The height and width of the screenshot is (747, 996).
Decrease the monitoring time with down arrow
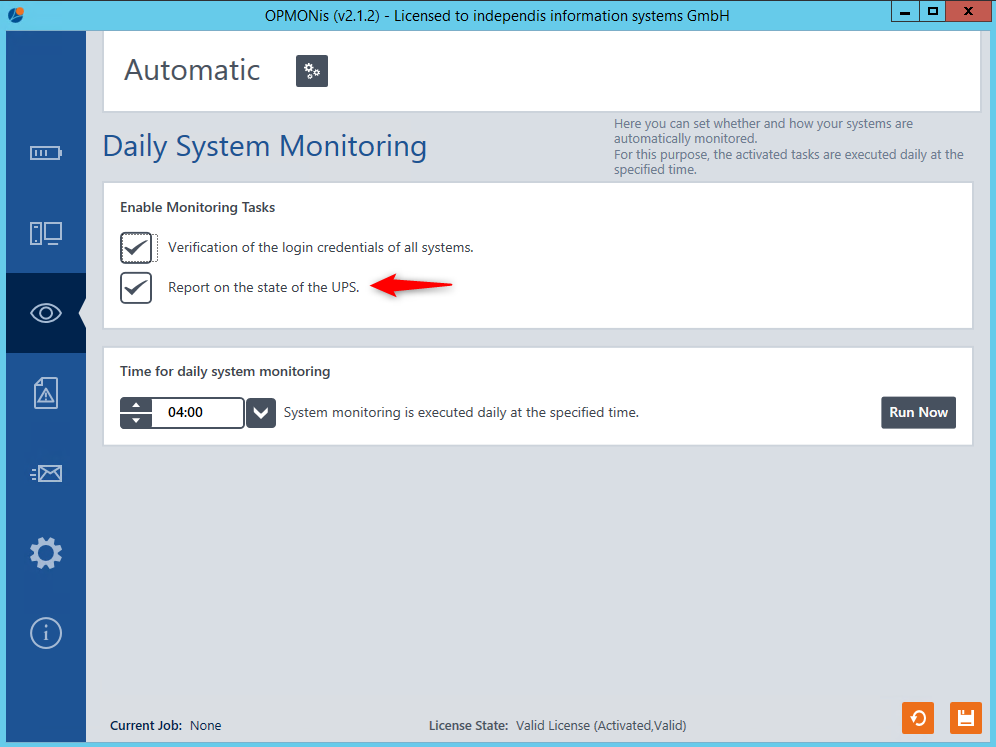[136, 421]
